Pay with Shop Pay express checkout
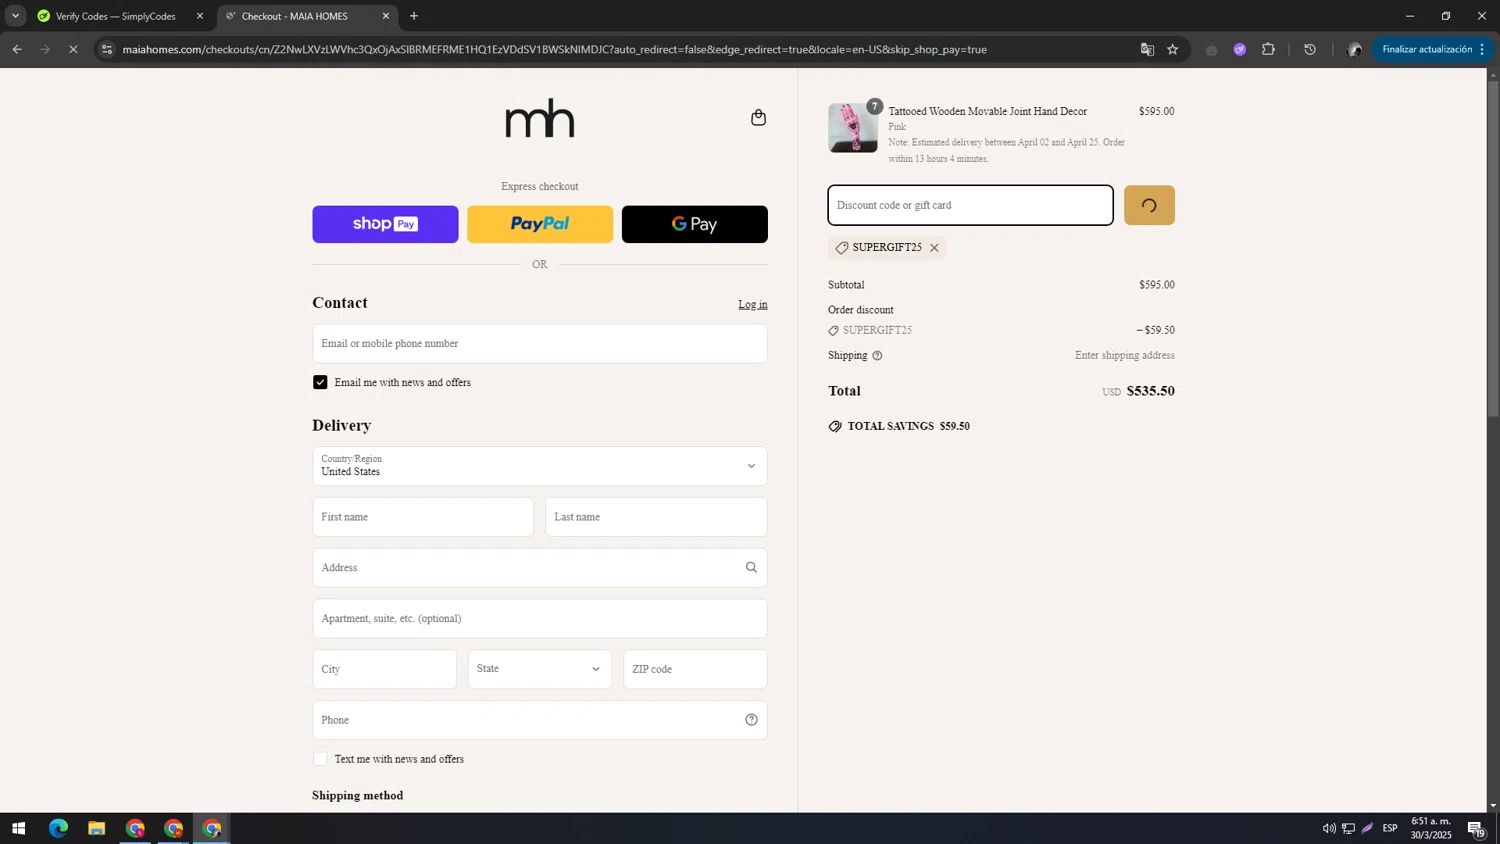This screenshot has height=844, width=1500. (x=385, y=225)
